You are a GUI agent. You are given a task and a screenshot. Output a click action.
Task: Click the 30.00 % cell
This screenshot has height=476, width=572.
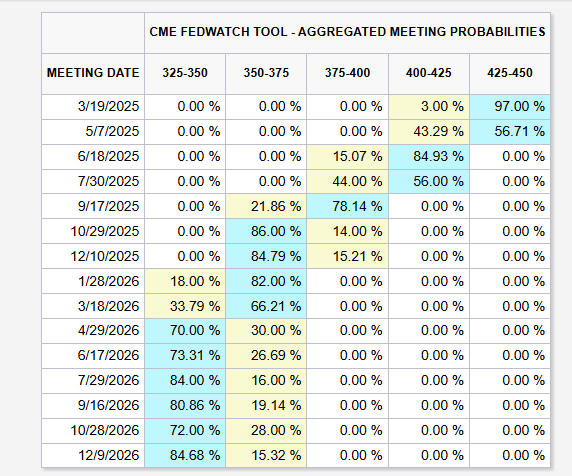pyautogui.click(x=266, y=330)
